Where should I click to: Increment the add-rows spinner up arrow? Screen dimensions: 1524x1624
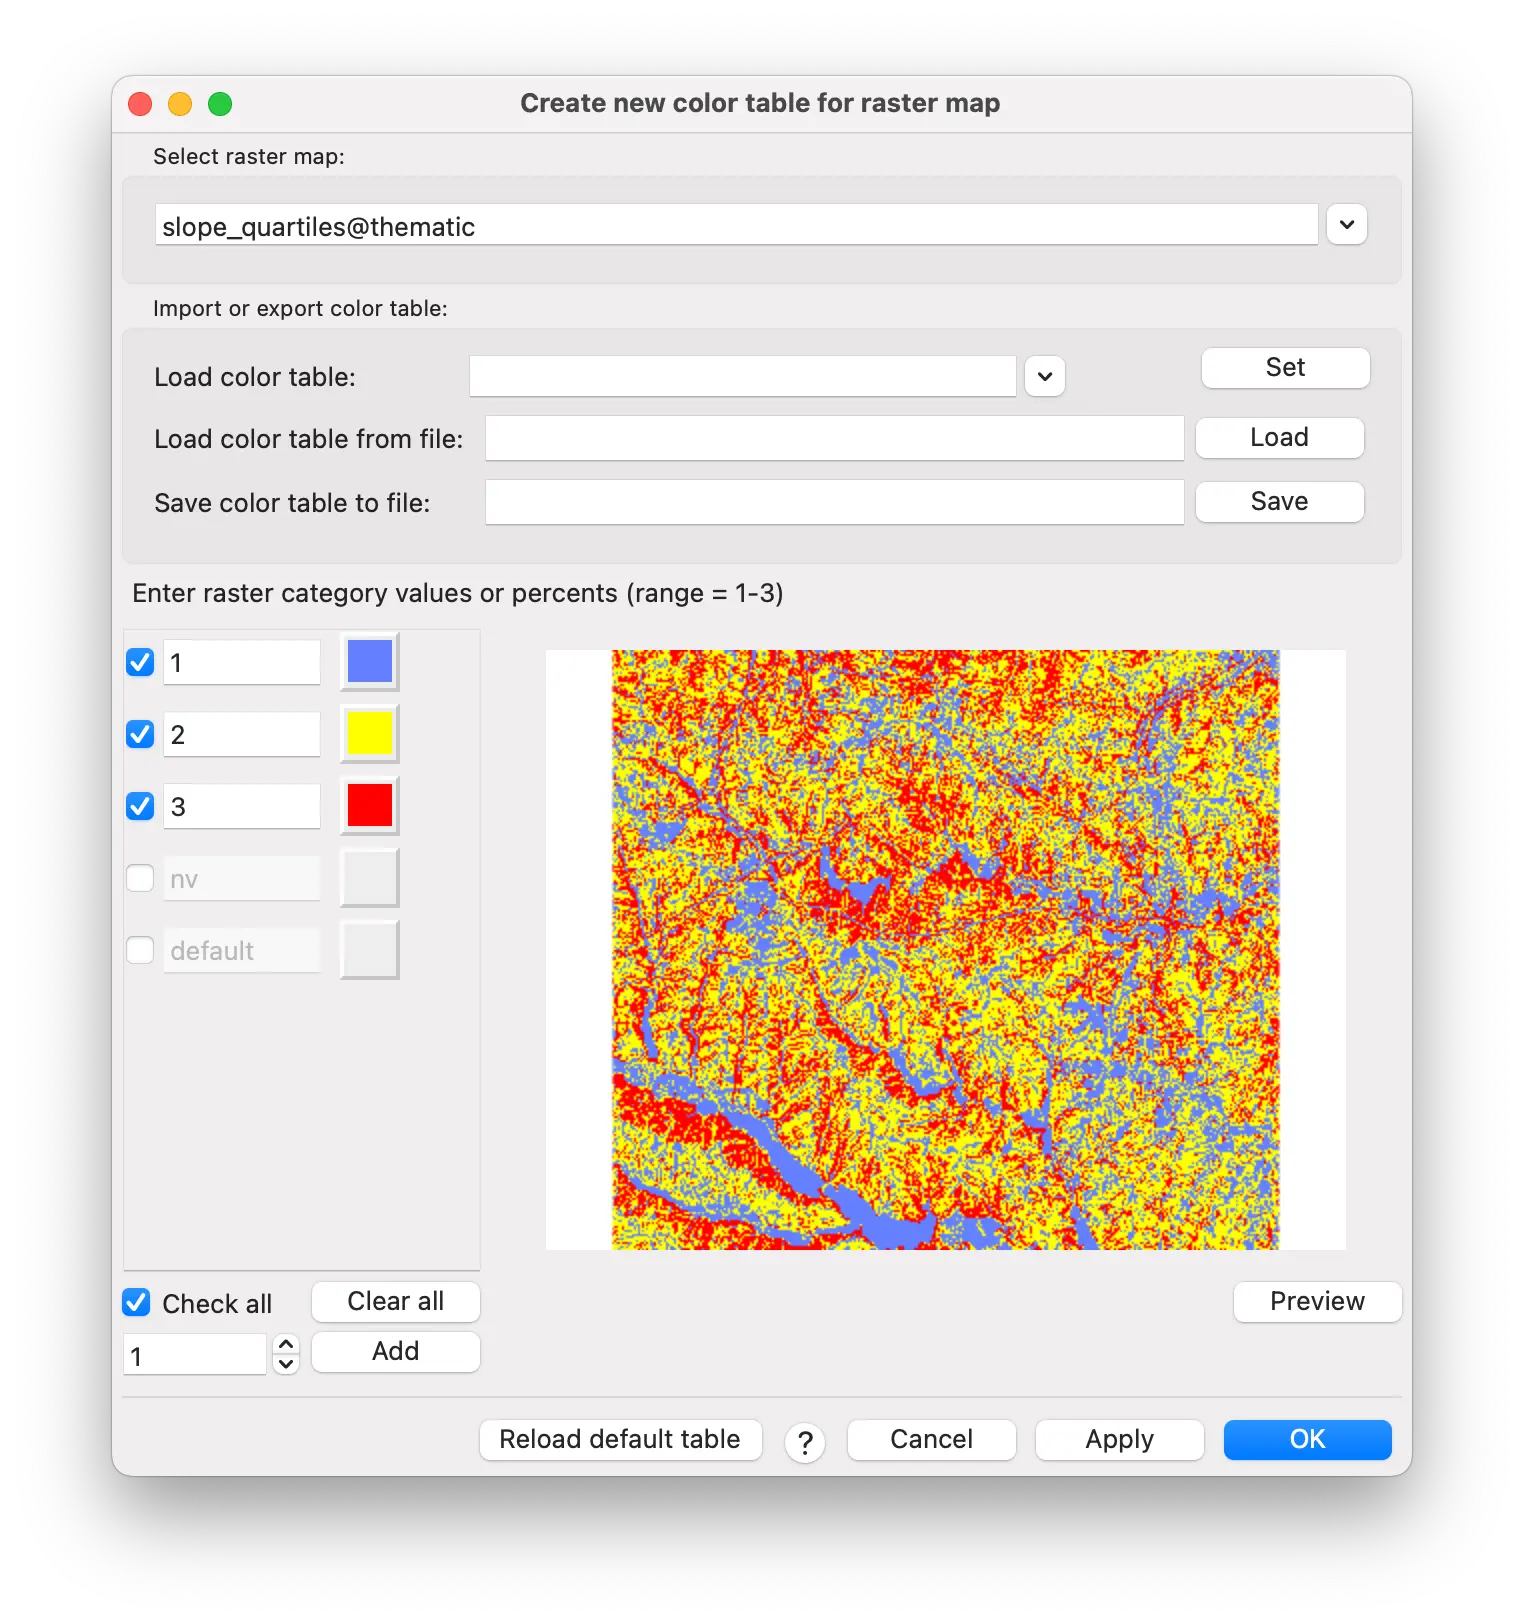286,1345
